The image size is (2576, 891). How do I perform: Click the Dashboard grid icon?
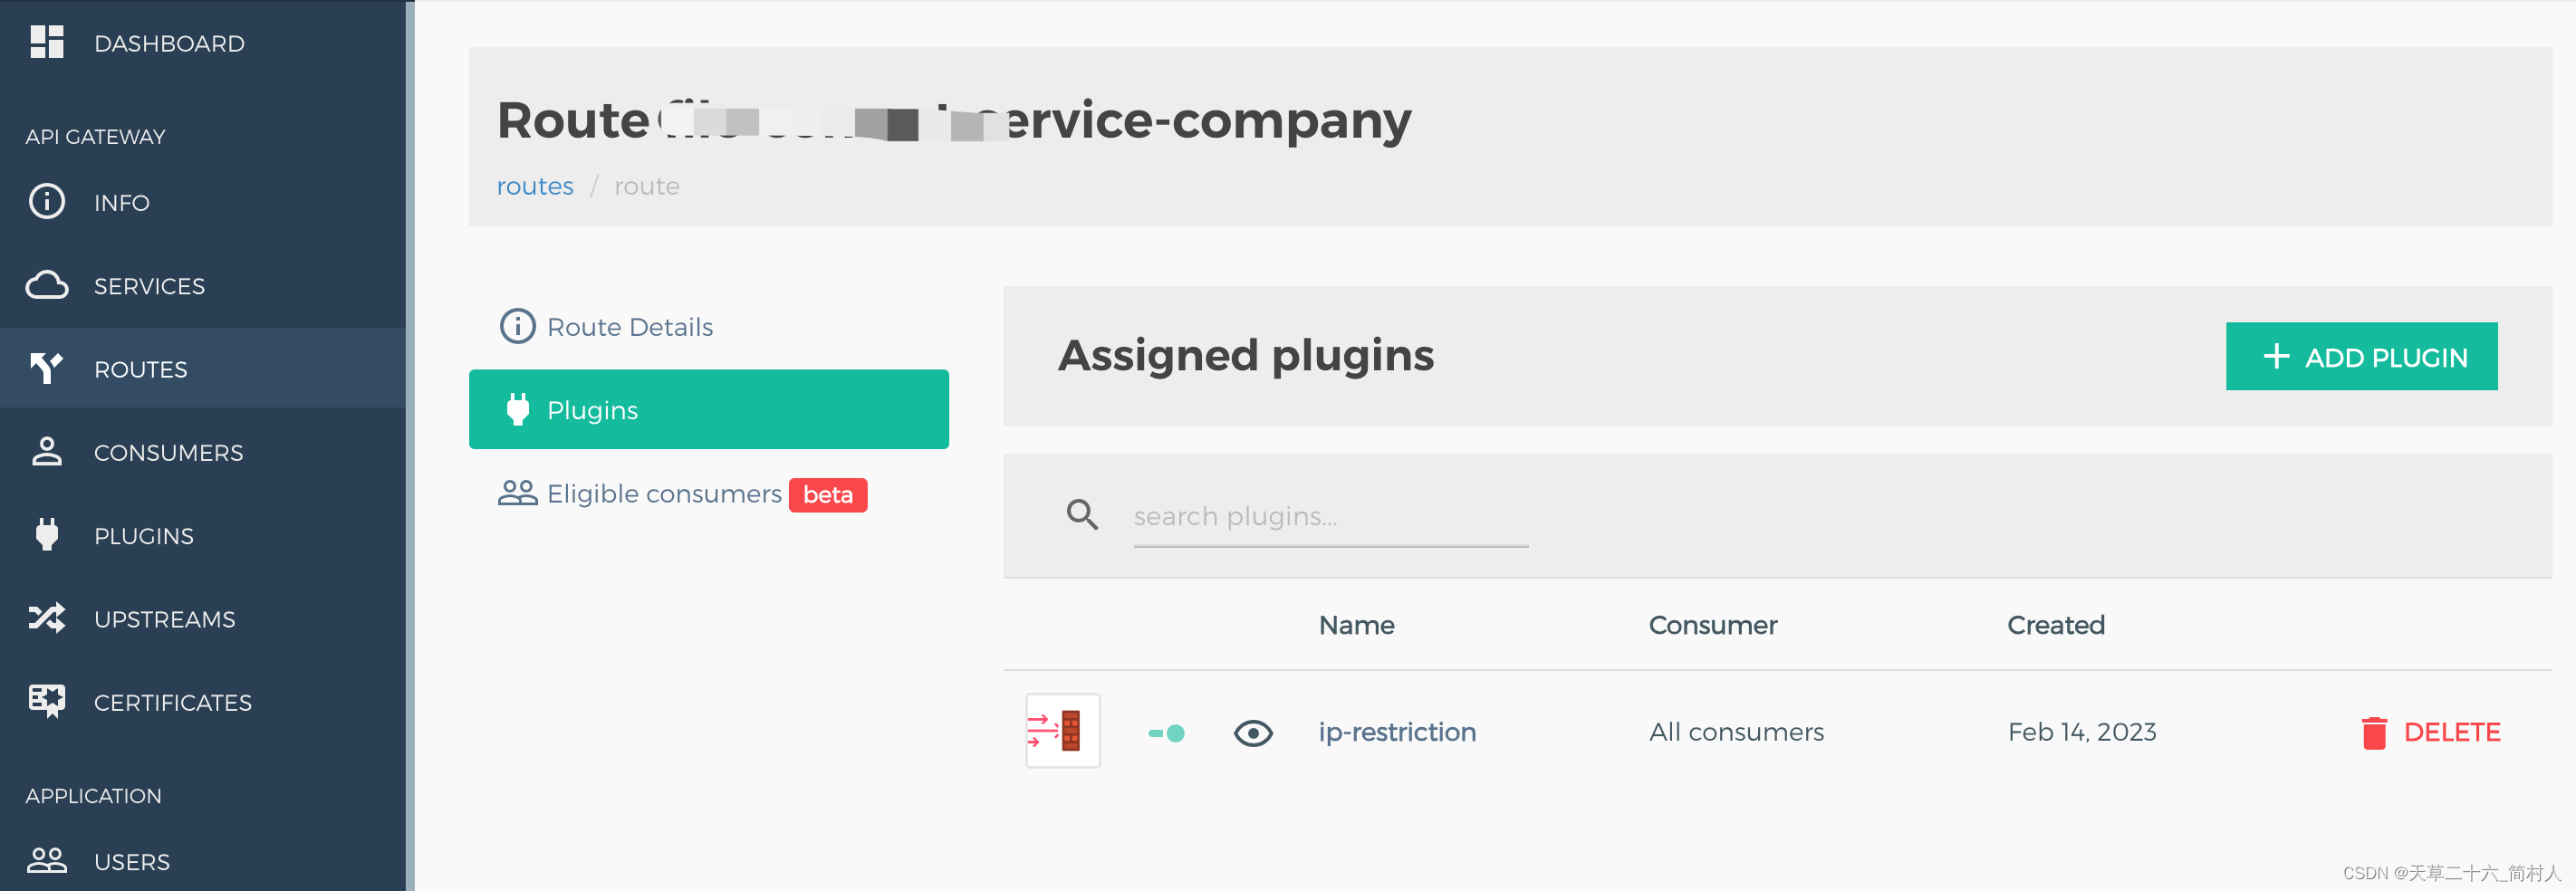pos(47,42)
